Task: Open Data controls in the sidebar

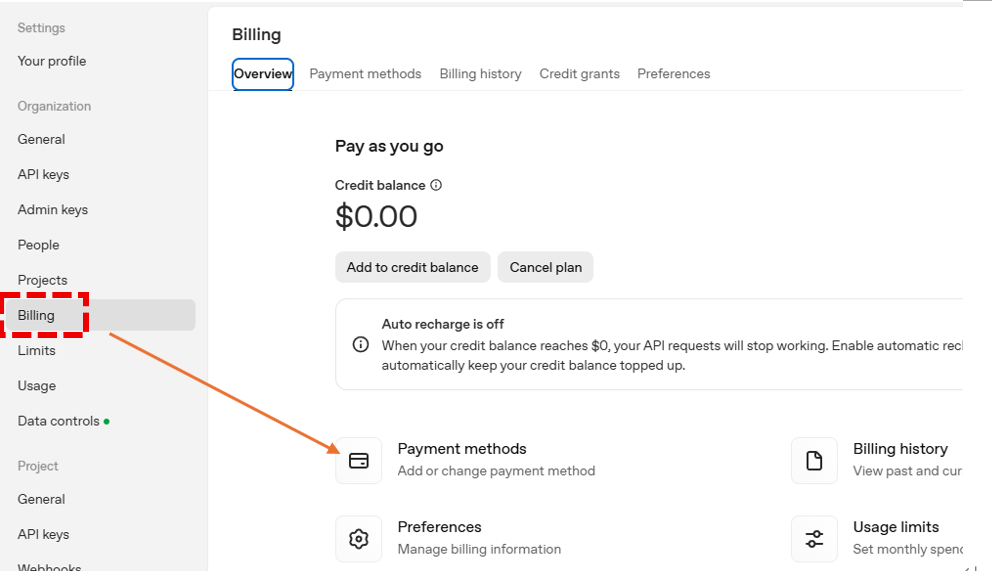Action: [59, 421]
